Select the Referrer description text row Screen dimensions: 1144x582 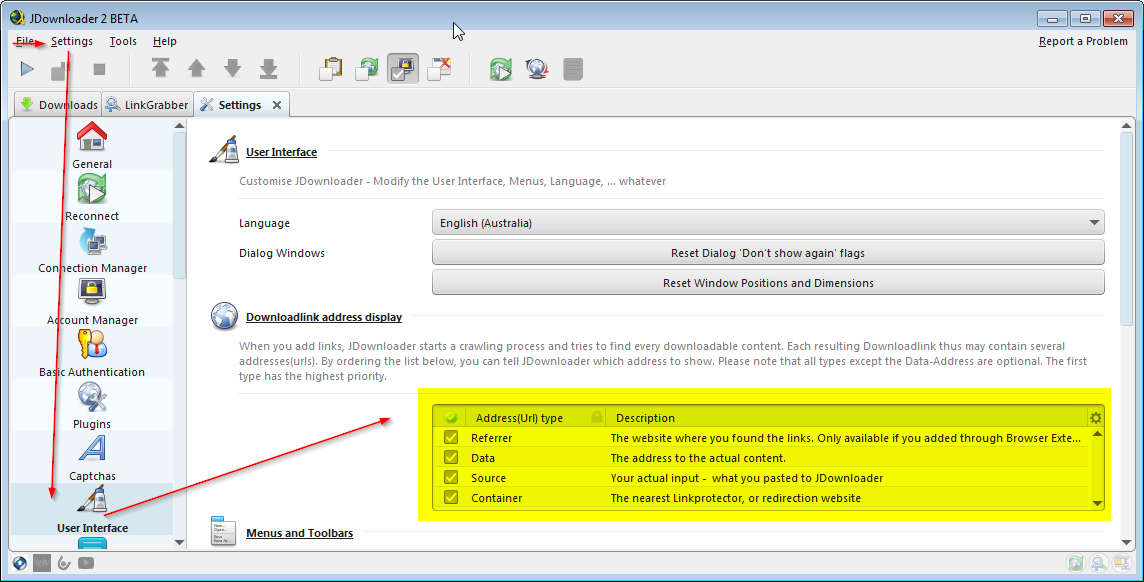coord(846,438)
